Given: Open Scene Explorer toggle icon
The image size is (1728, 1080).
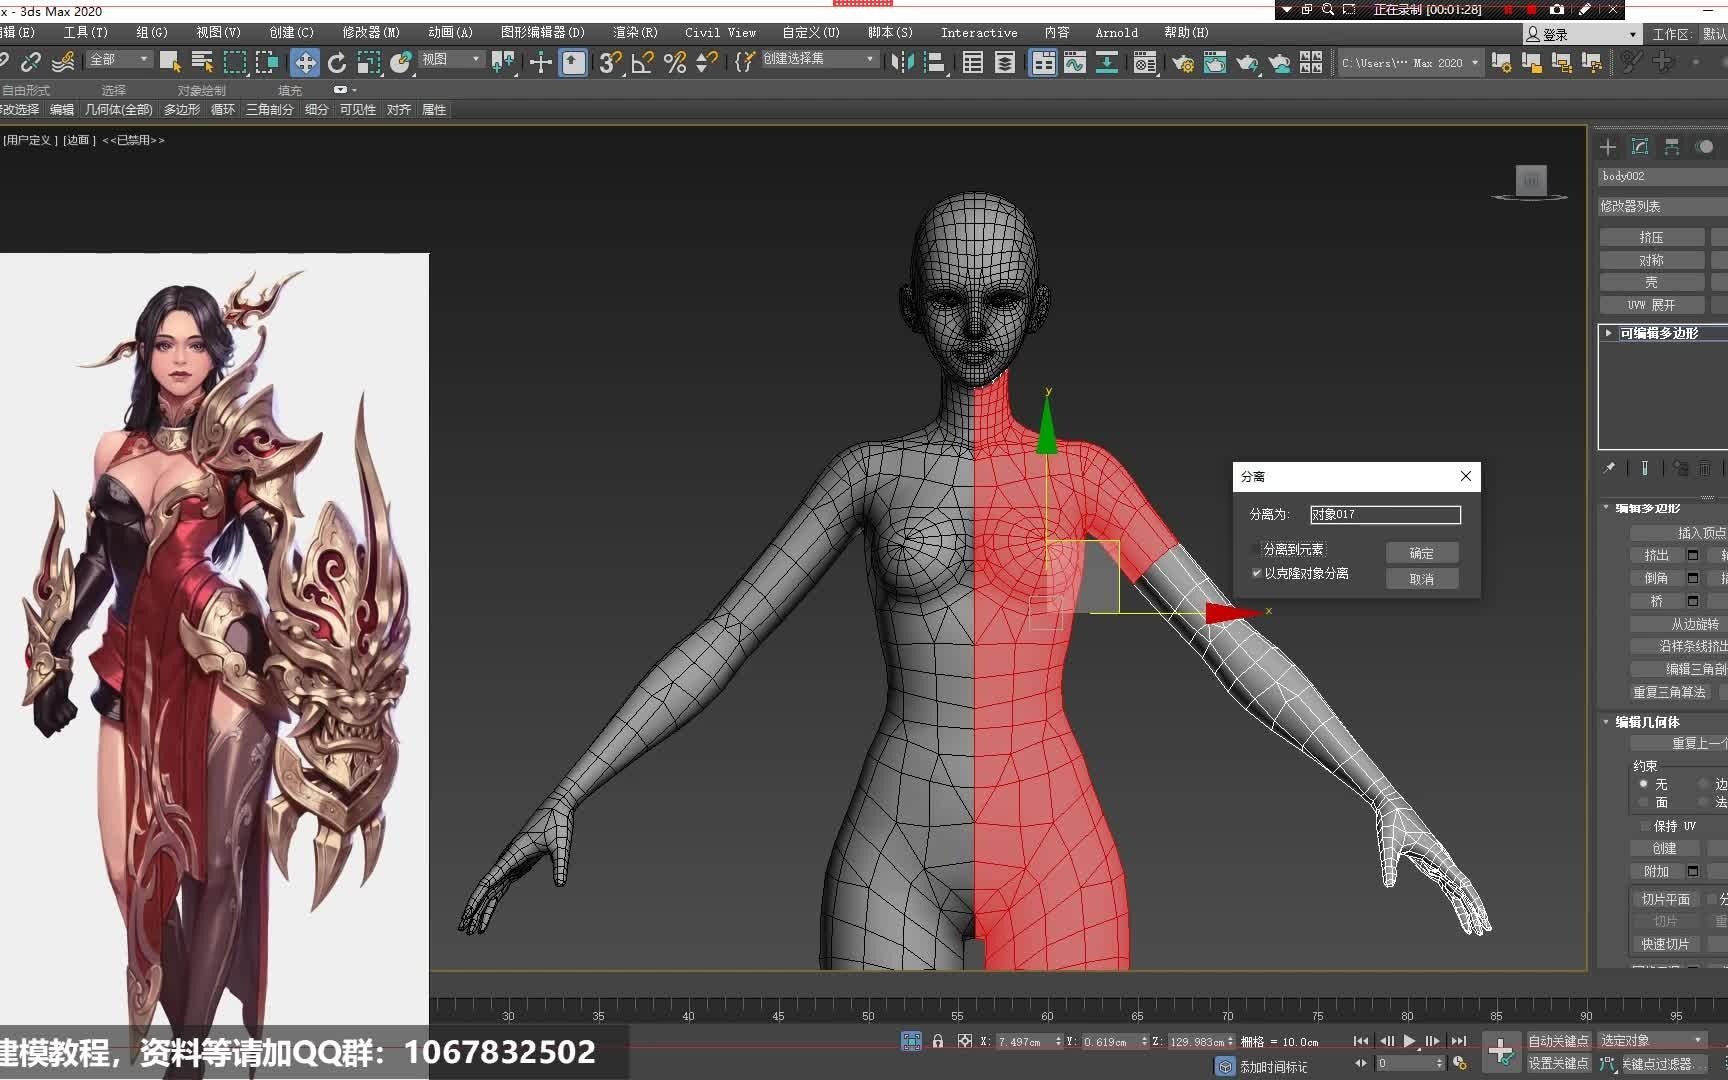Looking at the screenshot, I should 972,62.
